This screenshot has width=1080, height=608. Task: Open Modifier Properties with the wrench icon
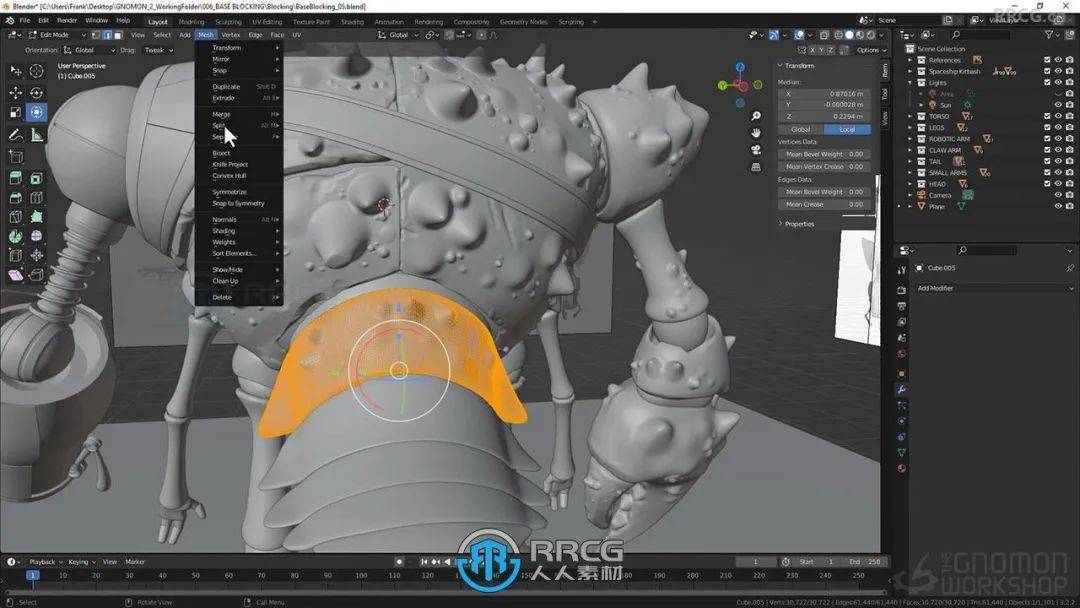tap(904, 386)
